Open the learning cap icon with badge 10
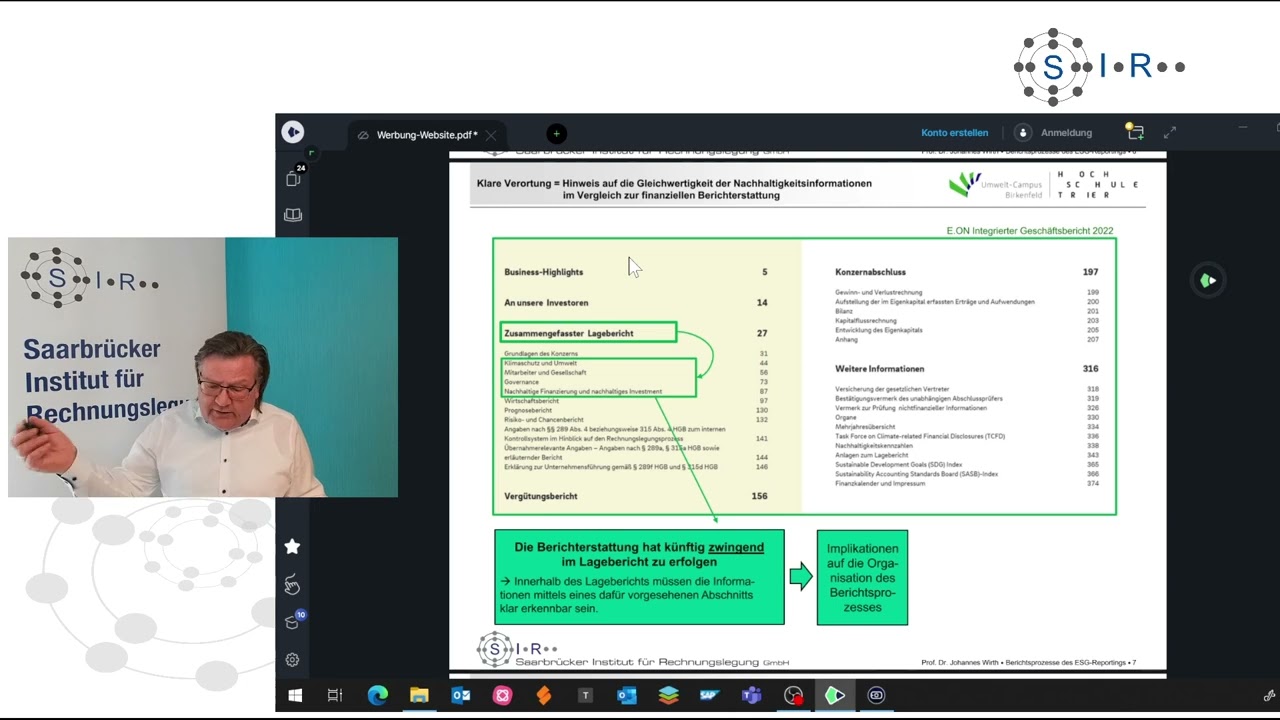 click(293, 621)
